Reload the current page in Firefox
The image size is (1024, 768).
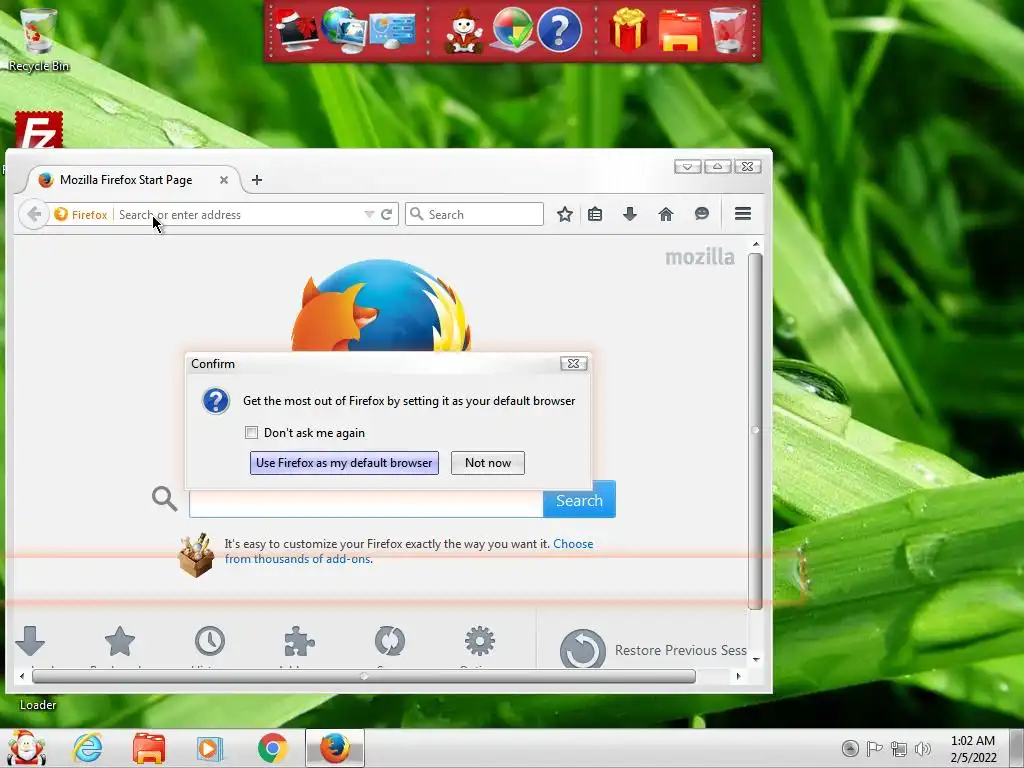tap(387, 214)
